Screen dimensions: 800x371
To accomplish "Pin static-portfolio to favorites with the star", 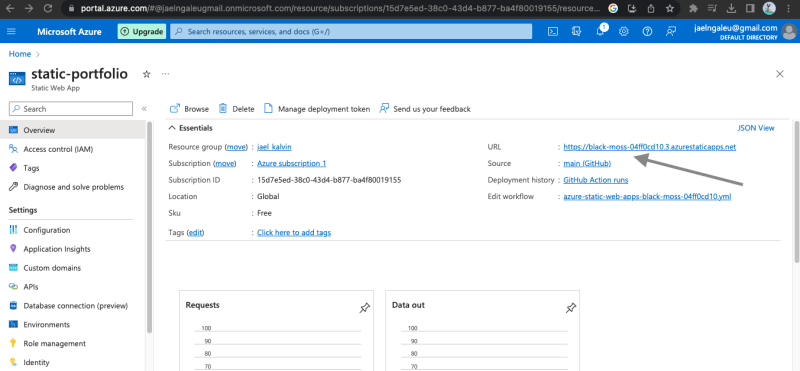I will 146,74.
